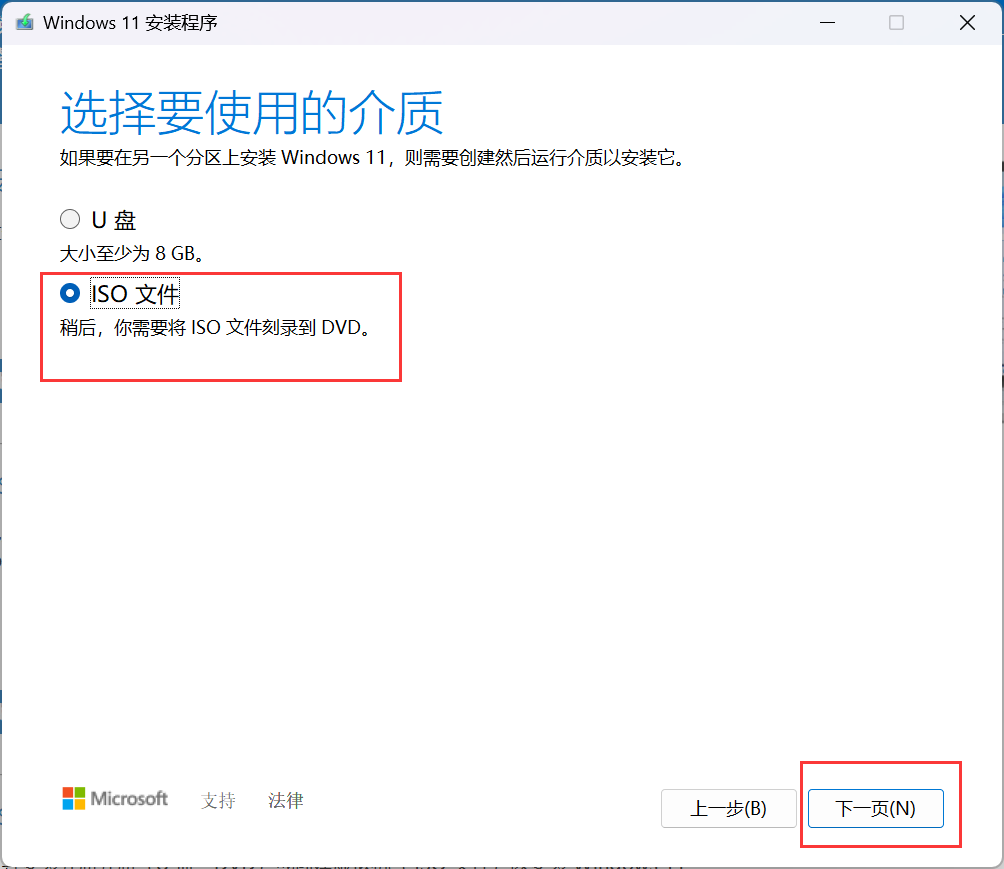Click the heading 选择要使用的介质
1004x869 pixels.
251,113
